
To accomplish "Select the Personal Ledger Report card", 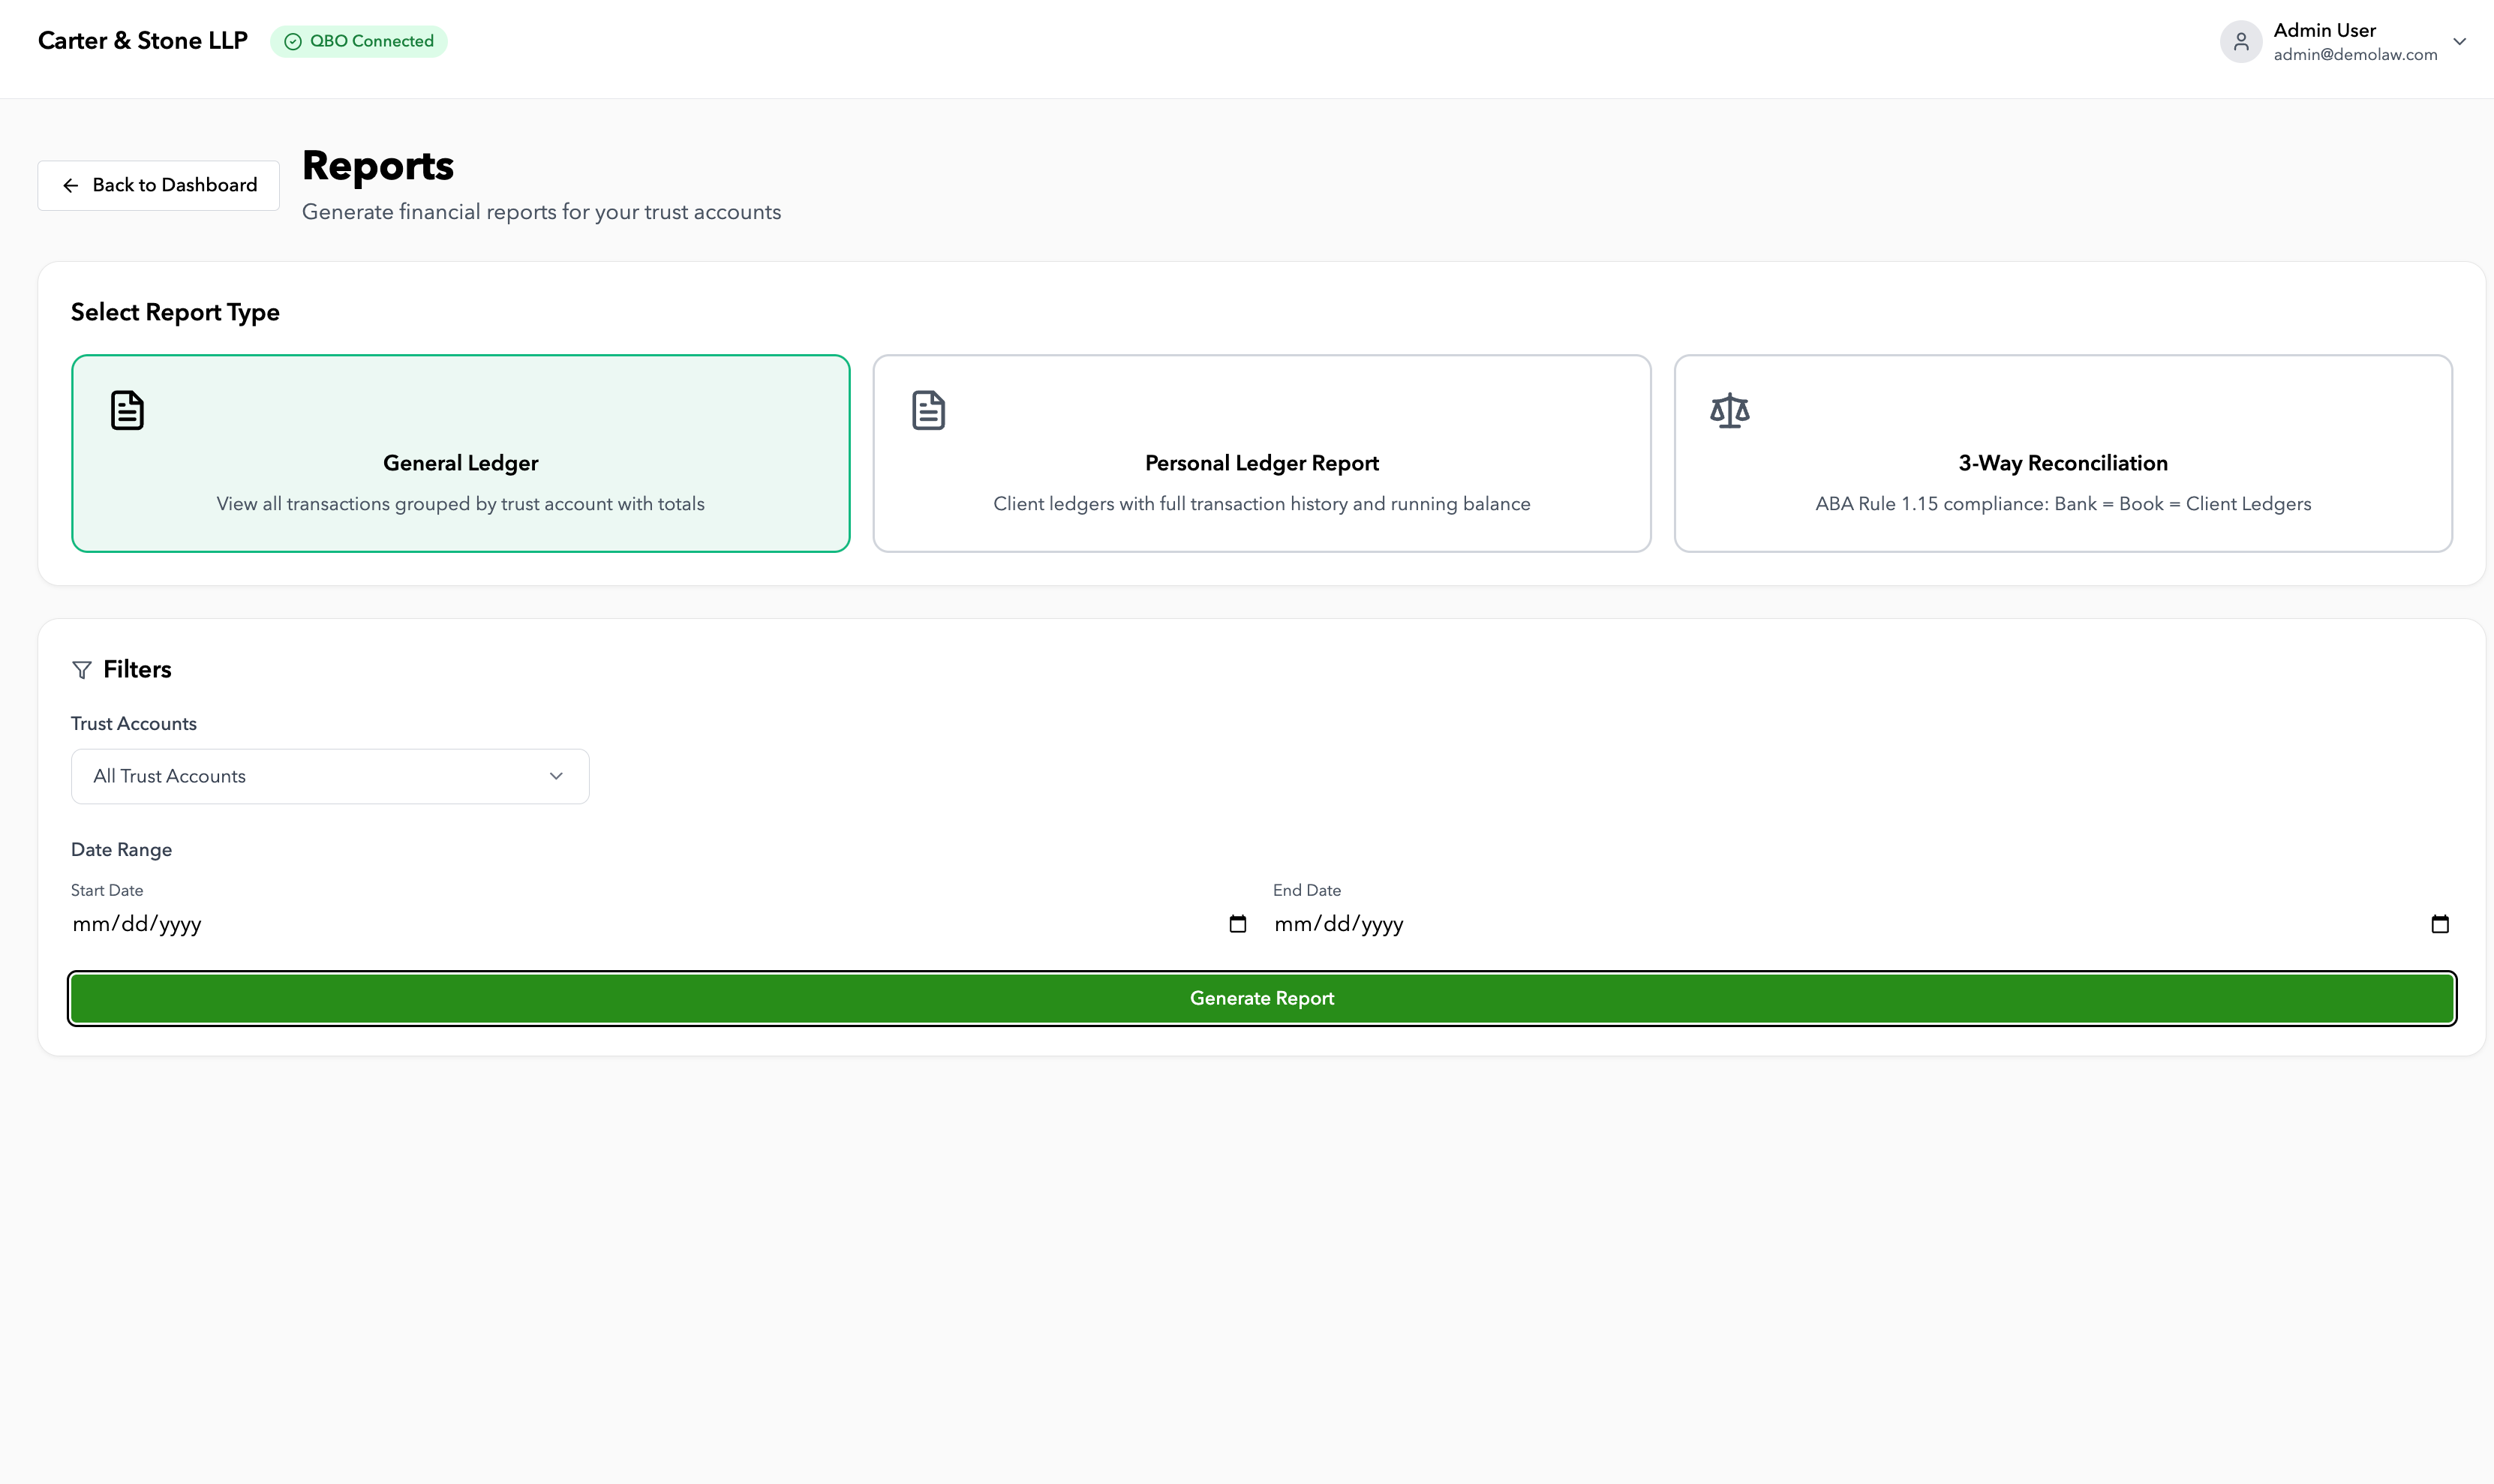I will pos(1262,453).
